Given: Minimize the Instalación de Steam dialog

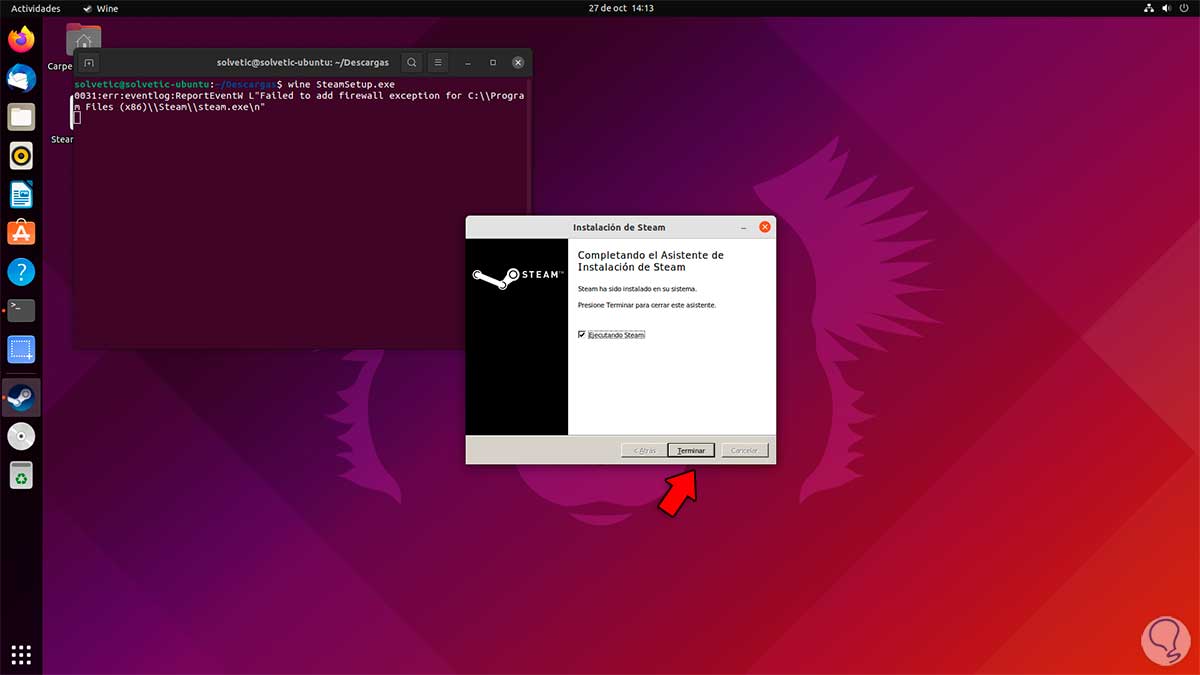Looking at the screenshot, I should coord(743,227).
